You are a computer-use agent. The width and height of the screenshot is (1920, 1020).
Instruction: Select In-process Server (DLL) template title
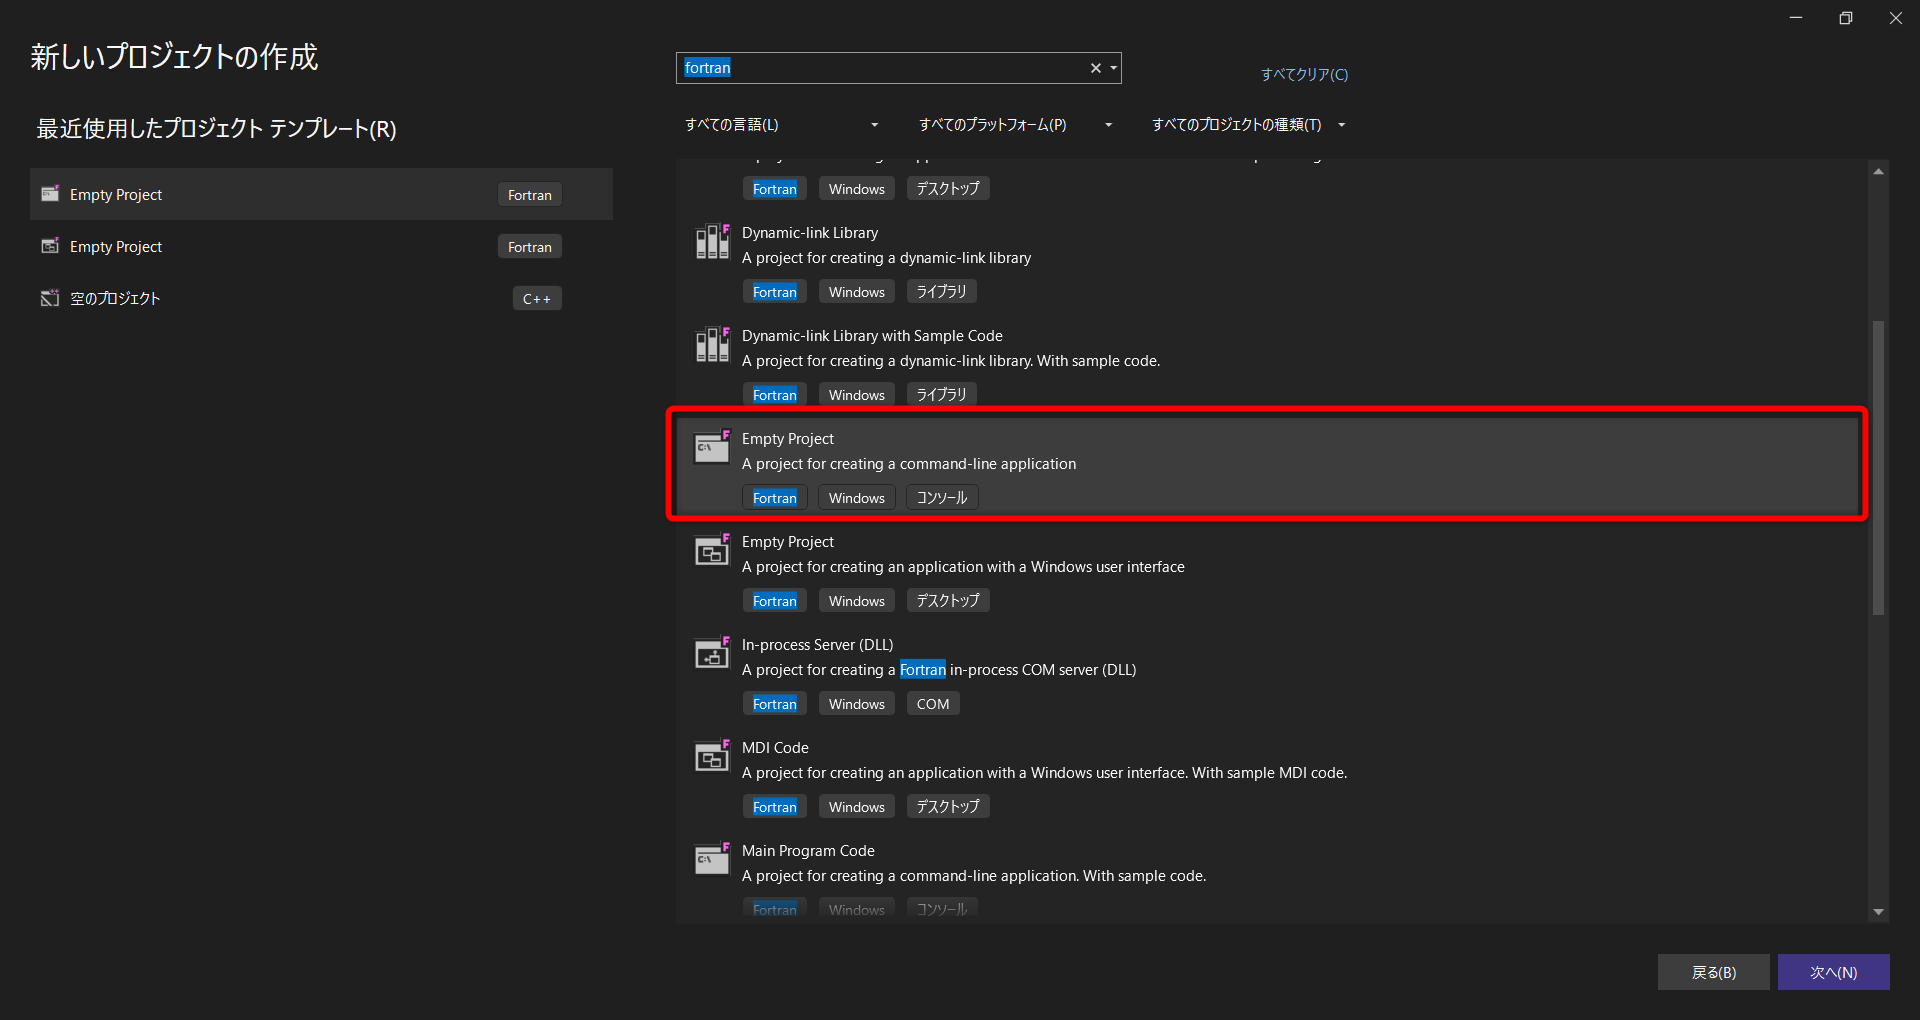pyautogui.click(x=817, y=644)
